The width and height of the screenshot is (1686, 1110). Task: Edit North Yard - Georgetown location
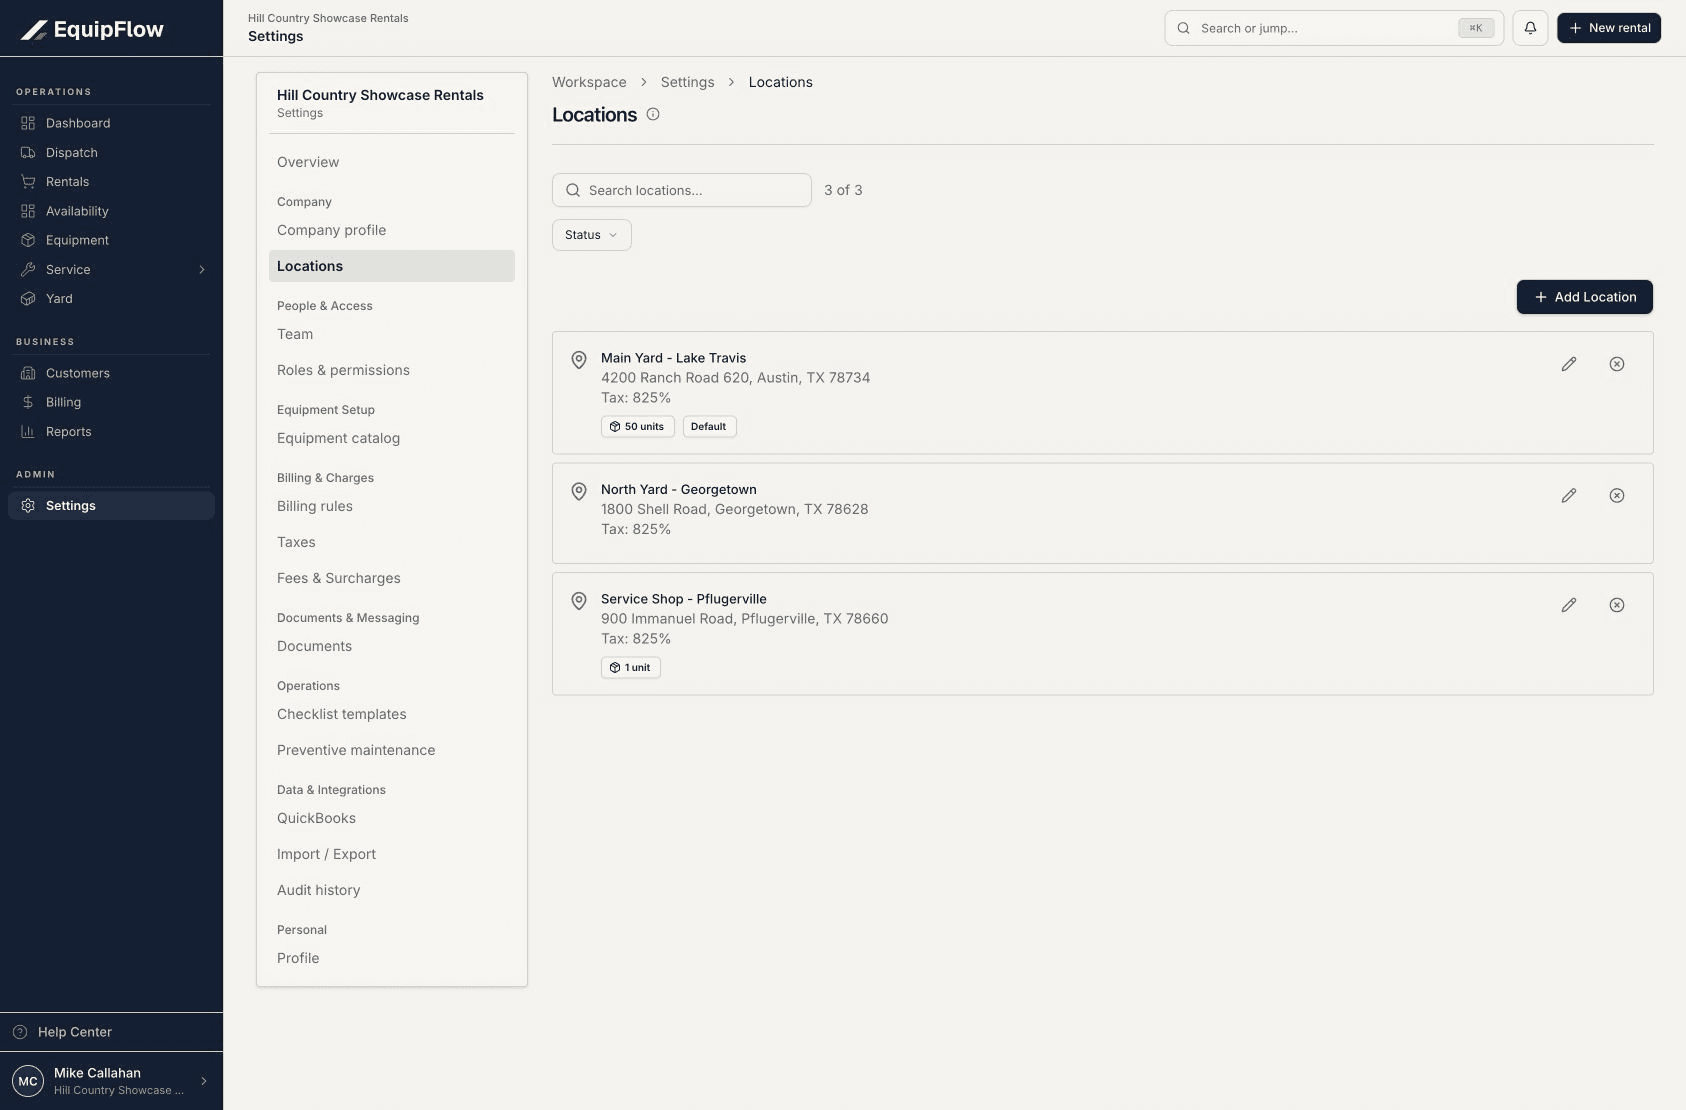[1569, 496]
